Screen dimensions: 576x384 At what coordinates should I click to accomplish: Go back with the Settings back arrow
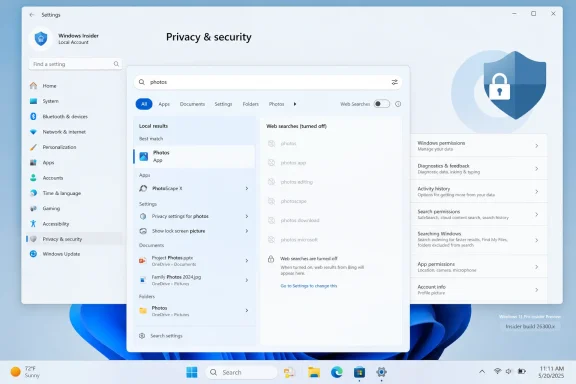pos(32,15)
